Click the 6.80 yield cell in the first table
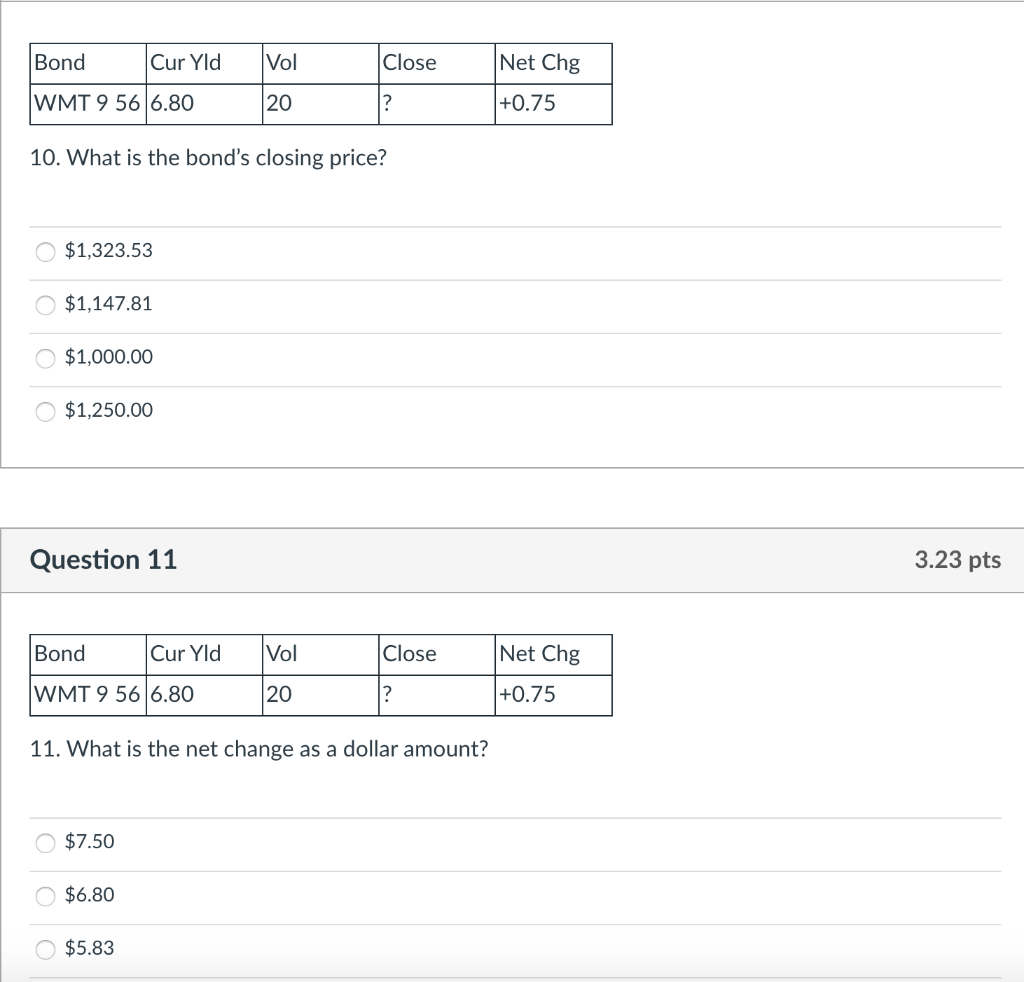The width and height of the screenshot is (1024, 982). (172, 103)
